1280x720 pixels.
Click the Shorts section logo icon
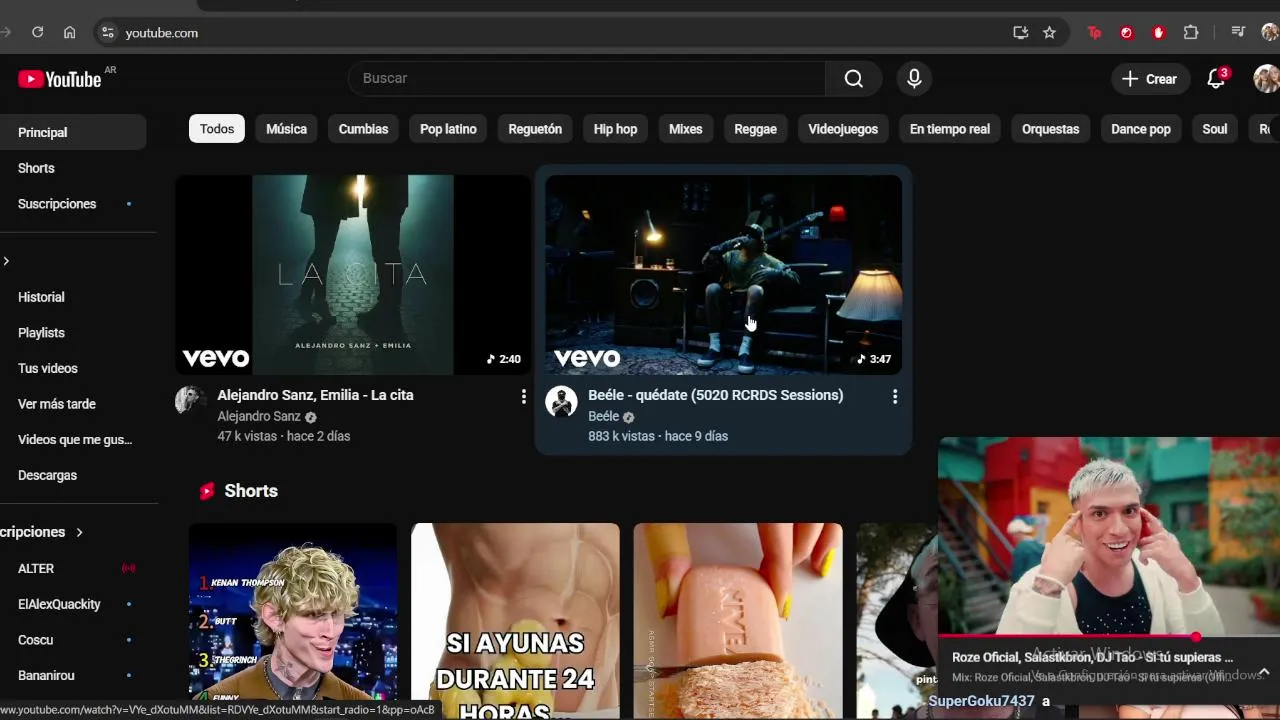coord(207,491)
